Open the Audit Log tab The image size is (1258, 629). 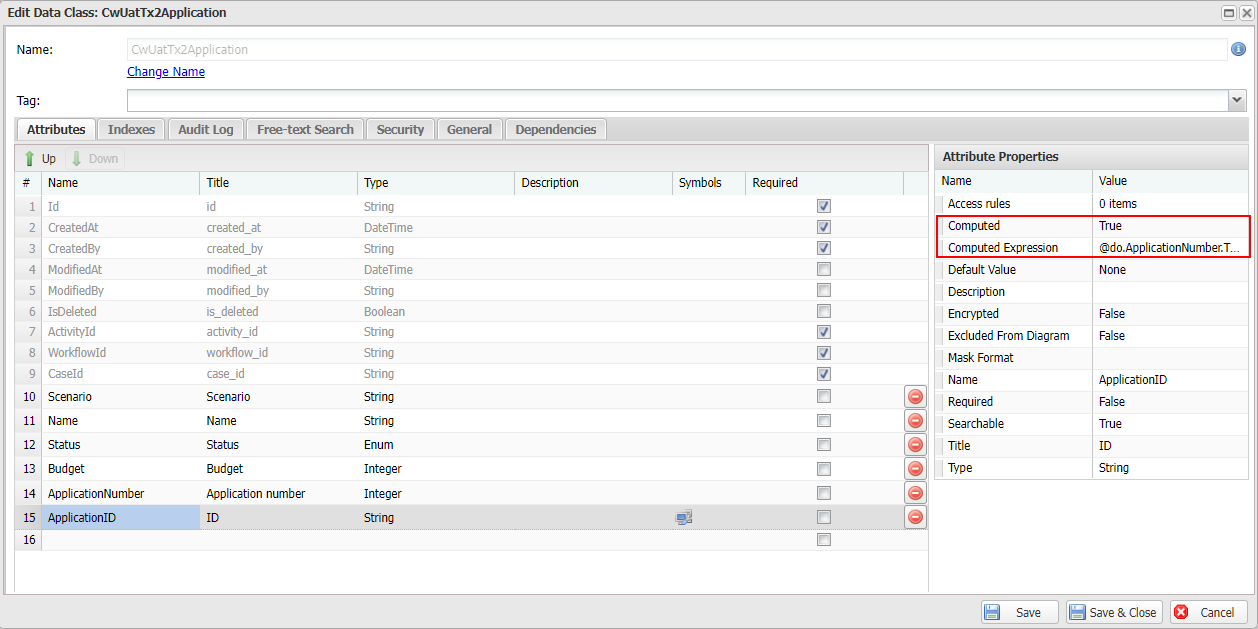click(205, 130)
